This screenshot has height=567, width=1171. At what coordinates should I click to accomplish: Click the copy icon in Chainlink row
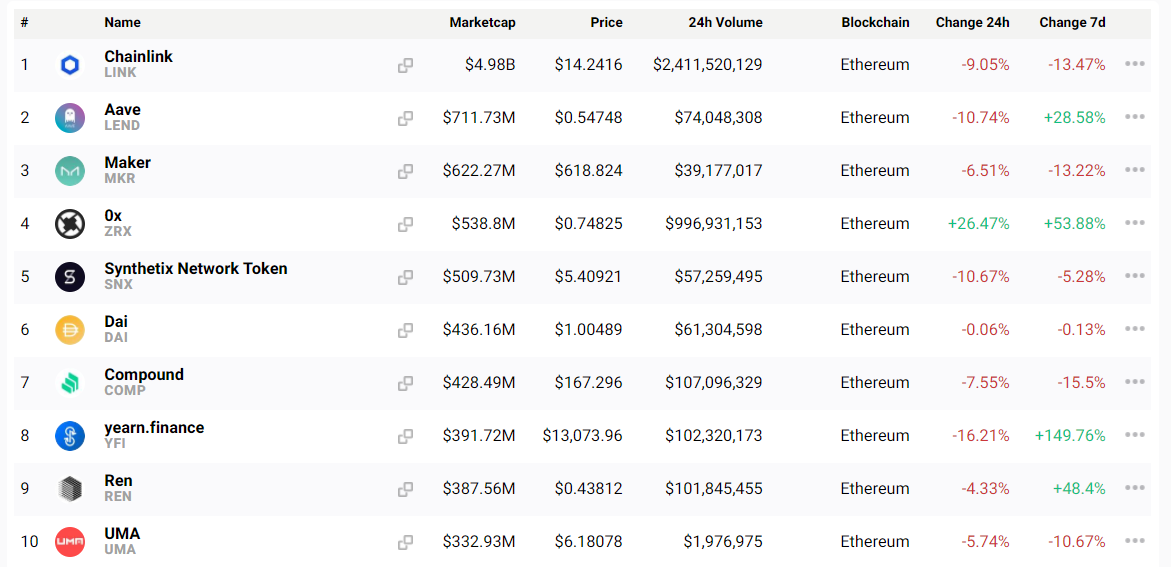click(405, 66)
